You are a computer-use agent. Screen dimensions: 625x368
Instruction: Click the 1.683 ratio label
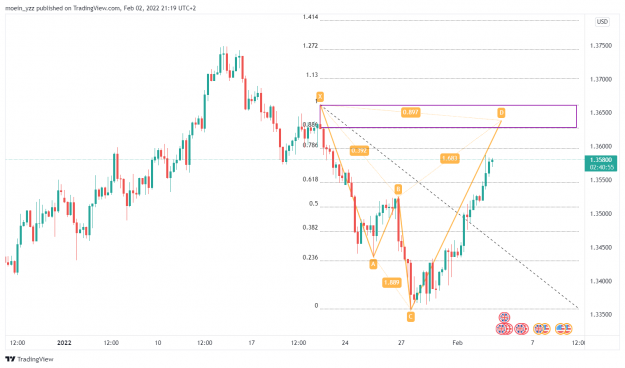click(x=450, y=158)
